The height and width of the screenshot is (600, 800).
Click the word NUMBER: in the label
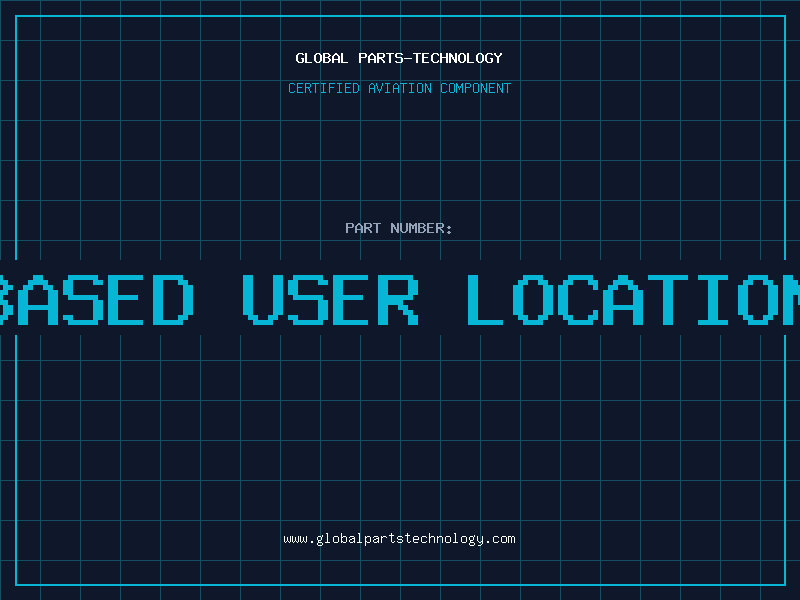click(x=421, y=228)
